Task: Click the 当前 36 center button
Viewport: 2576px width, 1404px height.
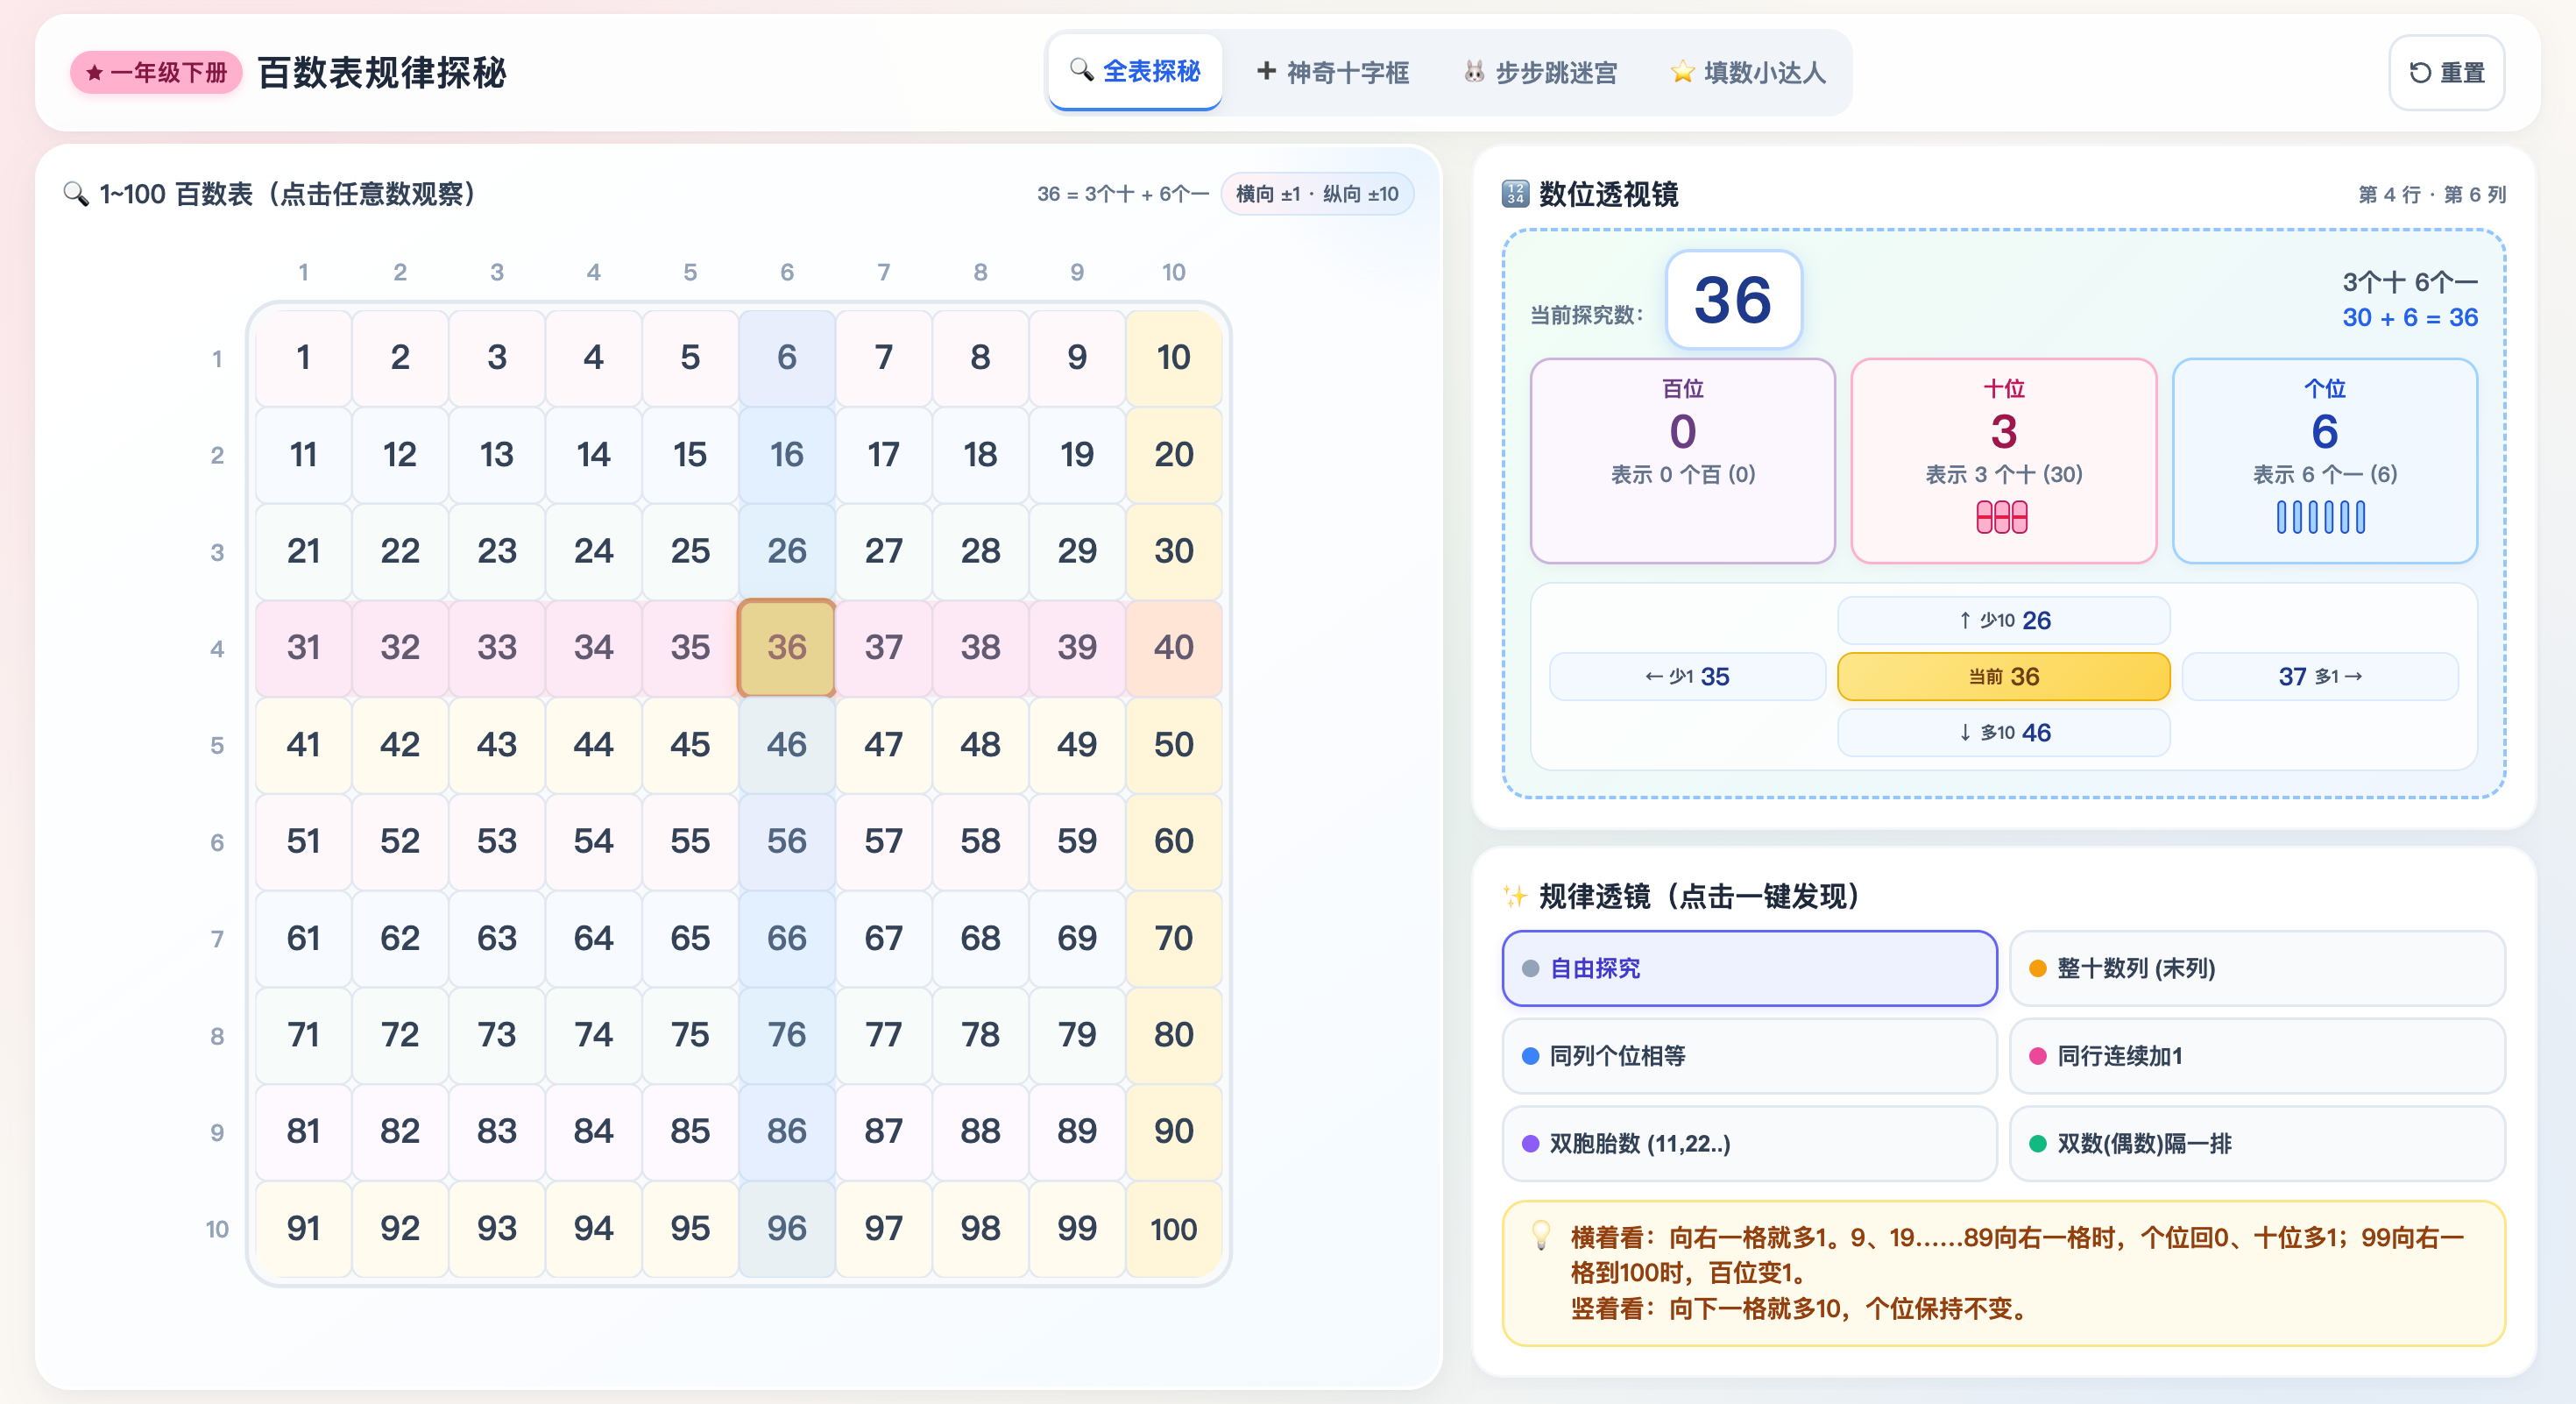Action: point(2004,676)
